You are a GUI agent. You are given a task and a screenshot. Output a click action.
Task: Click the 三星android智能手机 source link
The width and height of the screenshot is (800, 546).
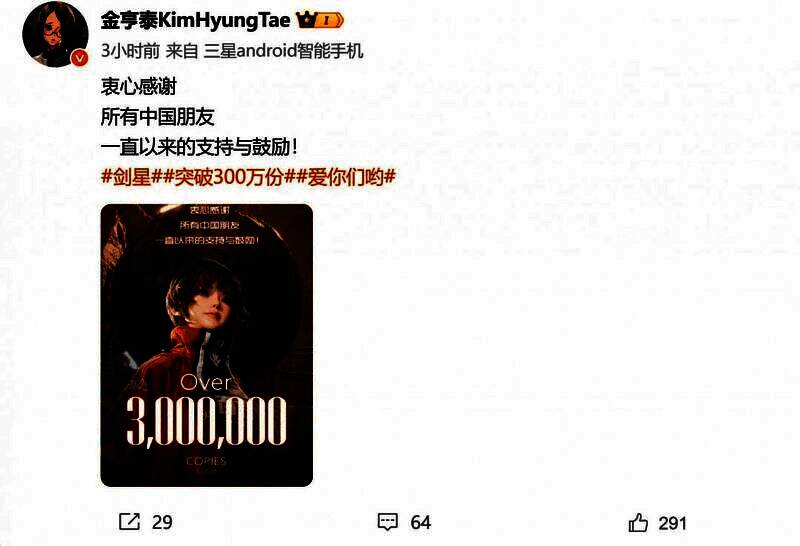283,51
